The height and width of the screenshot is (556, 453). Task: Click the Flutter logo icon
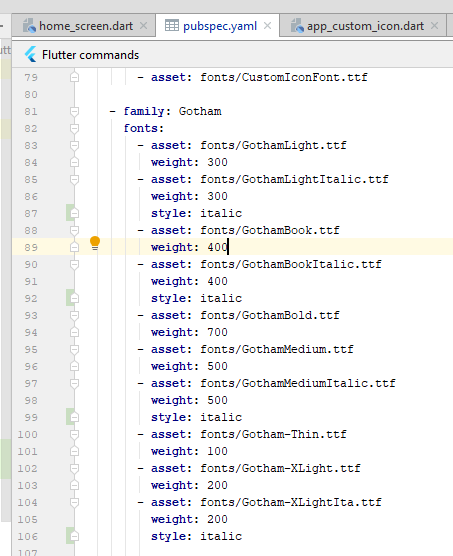pos(30,55)
